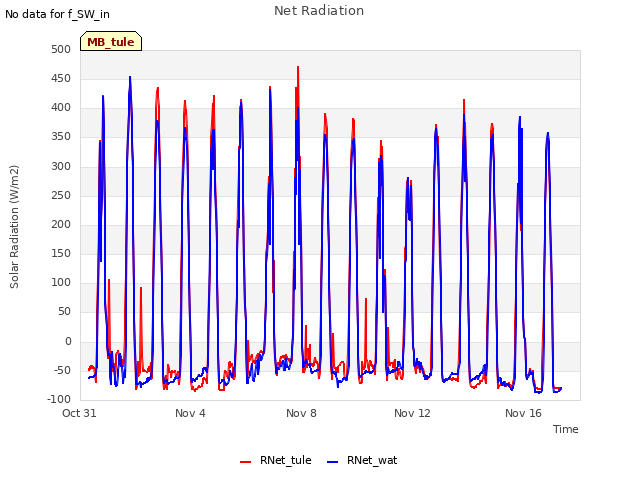The height and width of the screenshot is (480, 640).
Task: Click the 200 y-axis tick label
Action: (x=61, y=224)
